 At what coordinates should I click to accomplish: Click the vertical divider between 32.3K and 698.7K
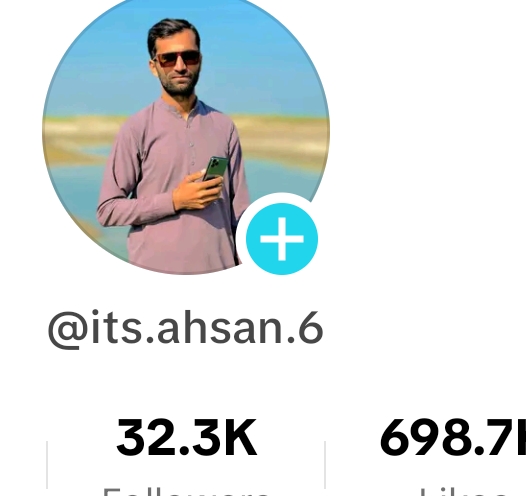click(x=325, y=464)
